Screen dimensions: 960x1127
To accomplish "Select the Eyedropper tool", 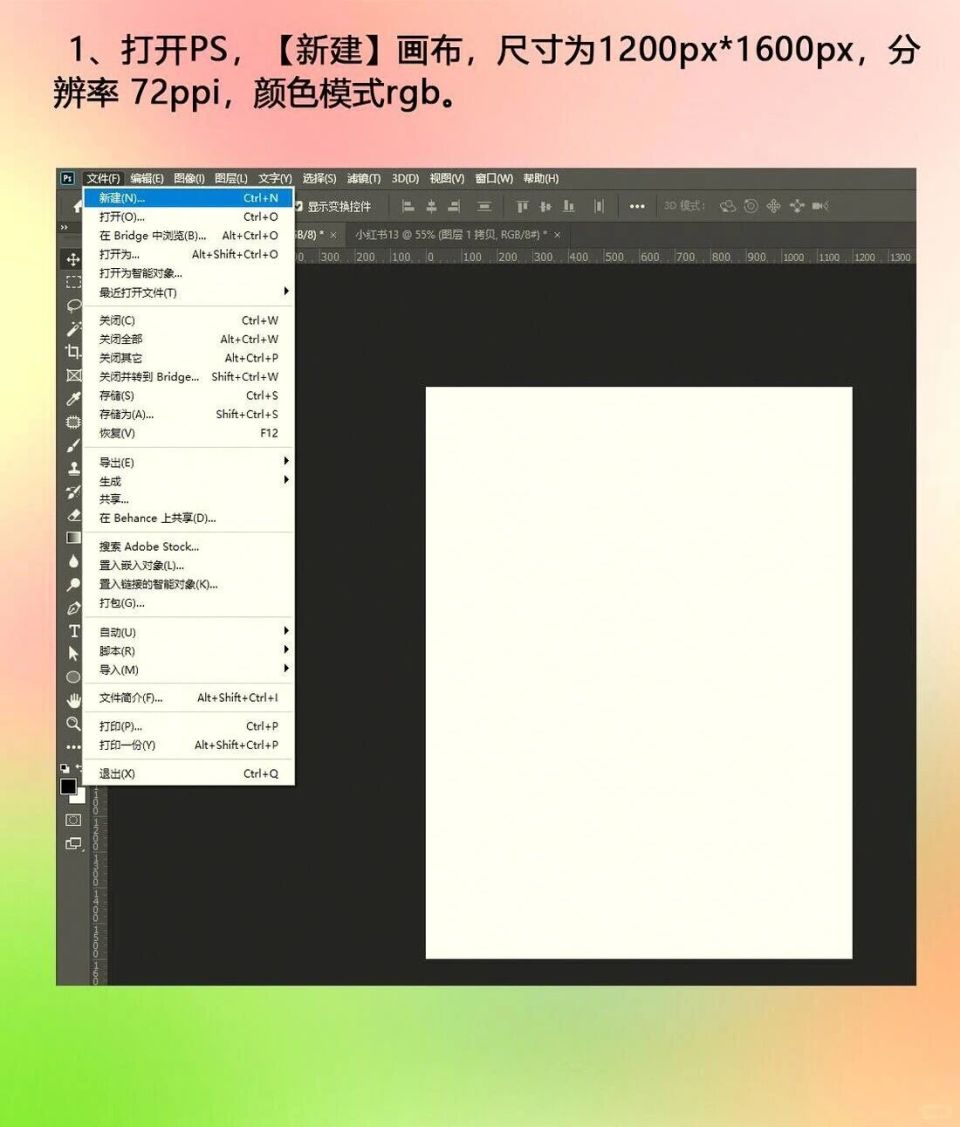I will (71, 397).
